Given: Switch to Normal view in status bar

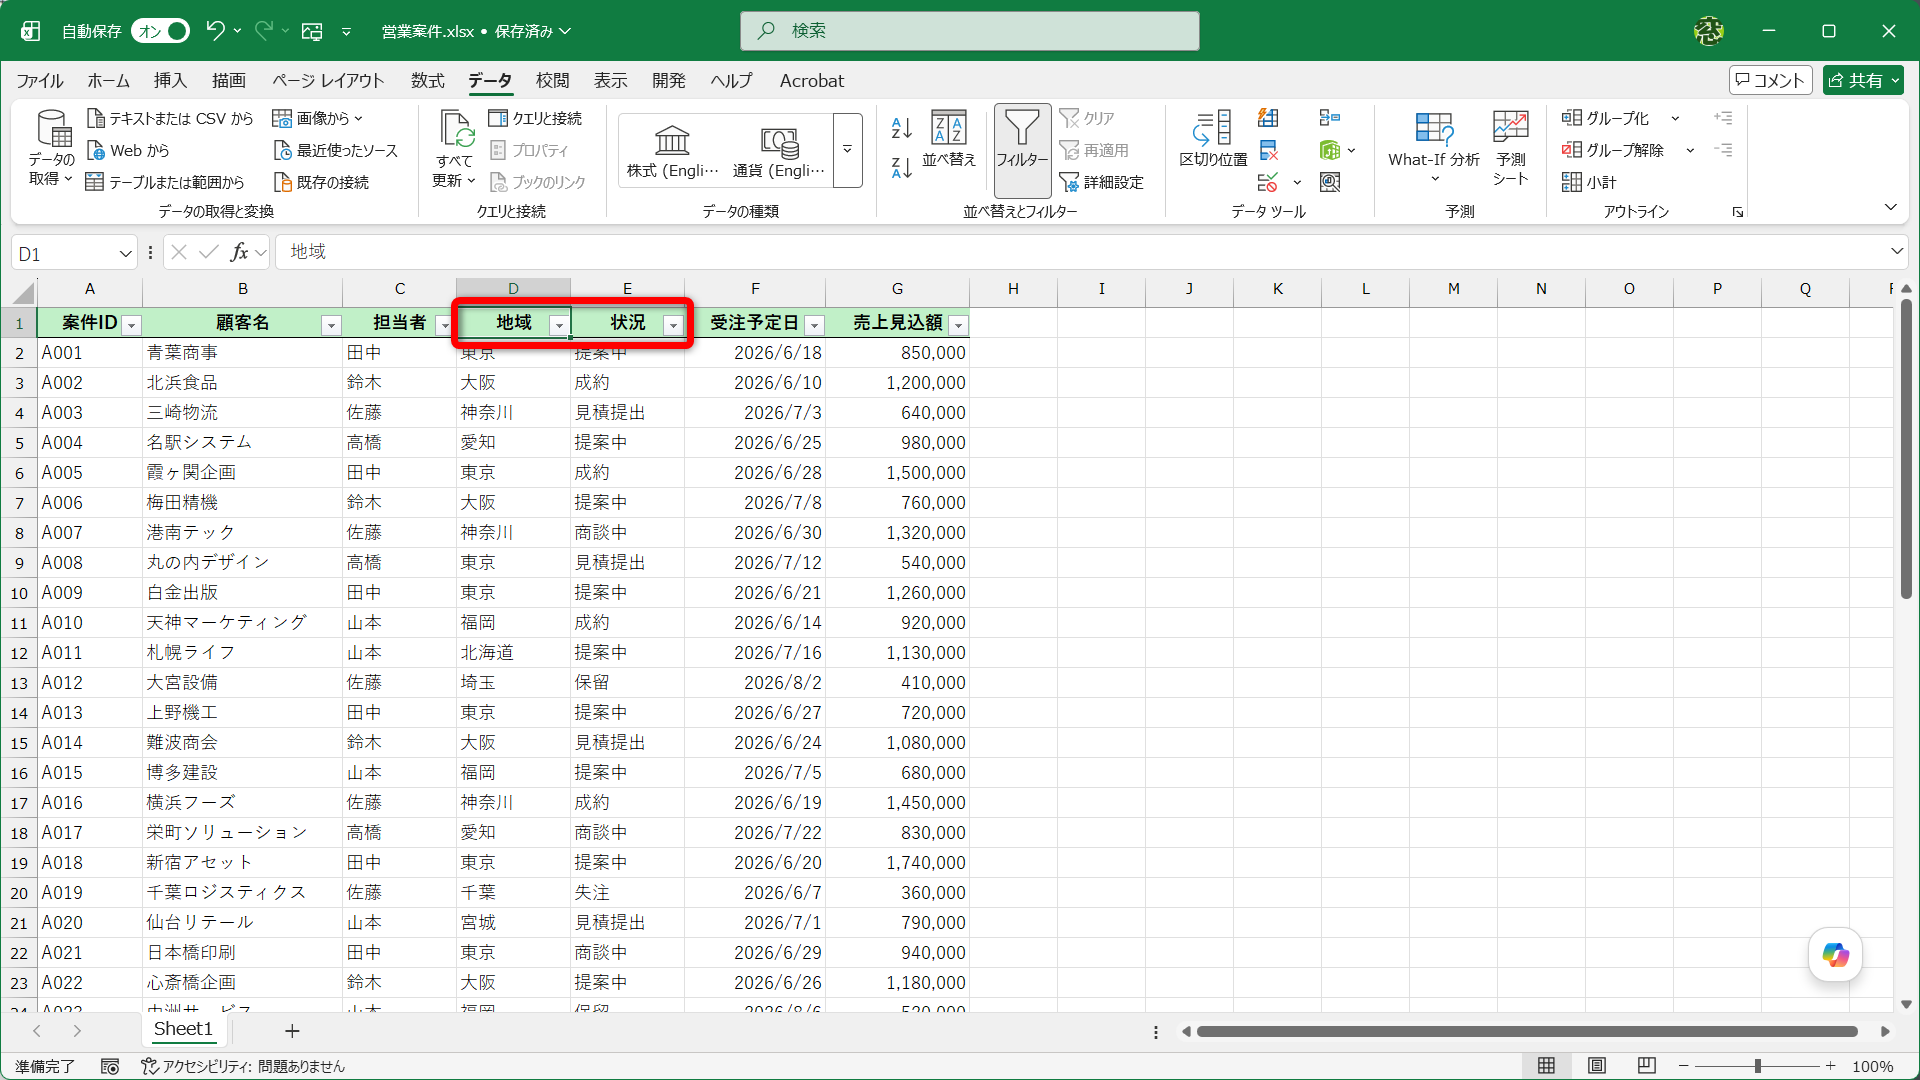Looking at the screenshot, I should (1546, 1066).
